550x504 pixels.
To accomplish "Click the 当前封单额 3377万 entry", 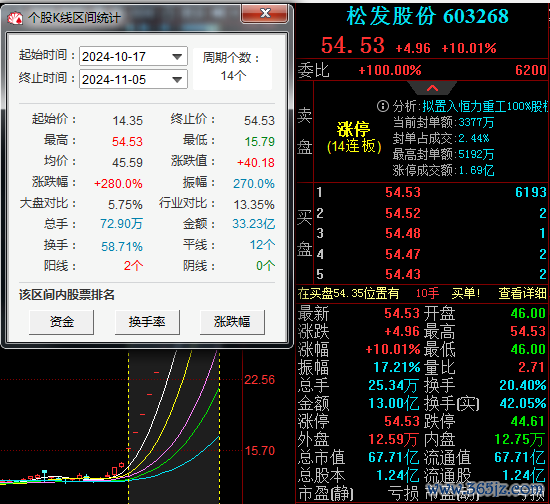I will (x=443, y=122).
